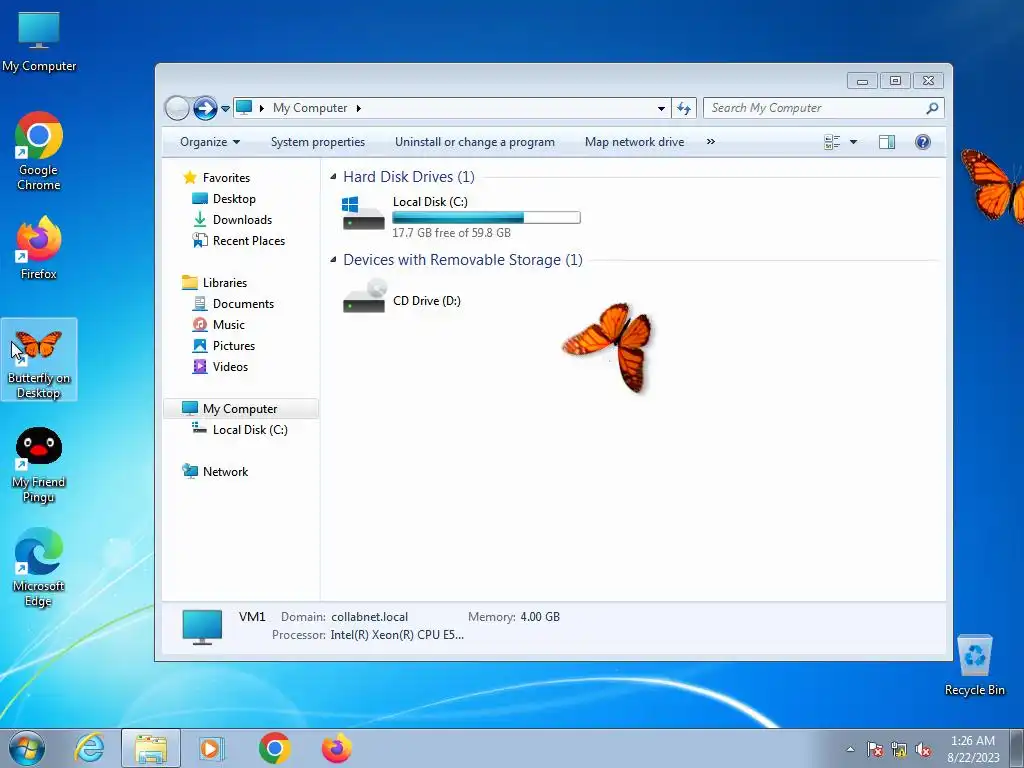Click the muted volume tray icon
1024x768 pixels.
(923, 750)
